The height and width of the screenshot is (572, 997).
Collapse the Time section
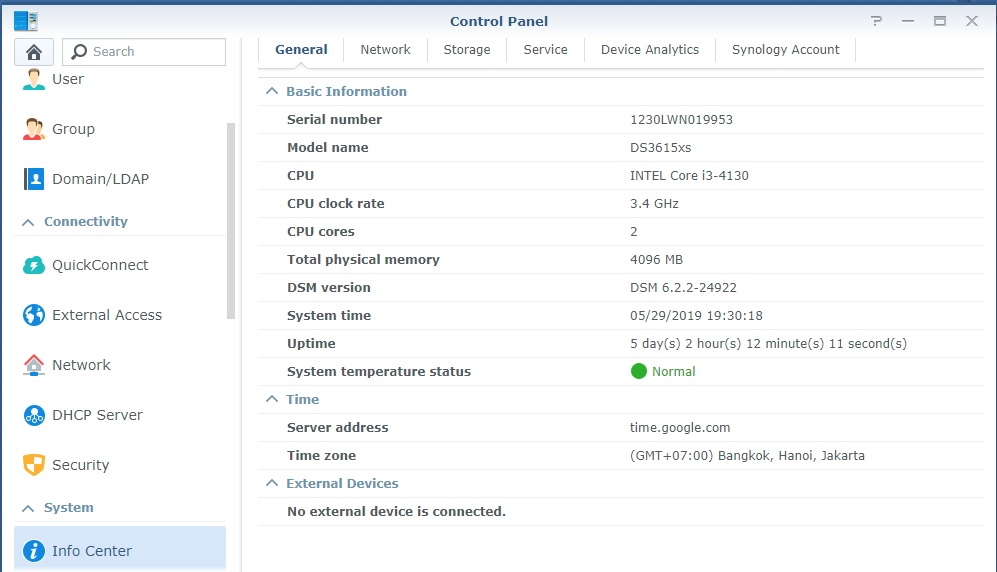tap(272, 399)
